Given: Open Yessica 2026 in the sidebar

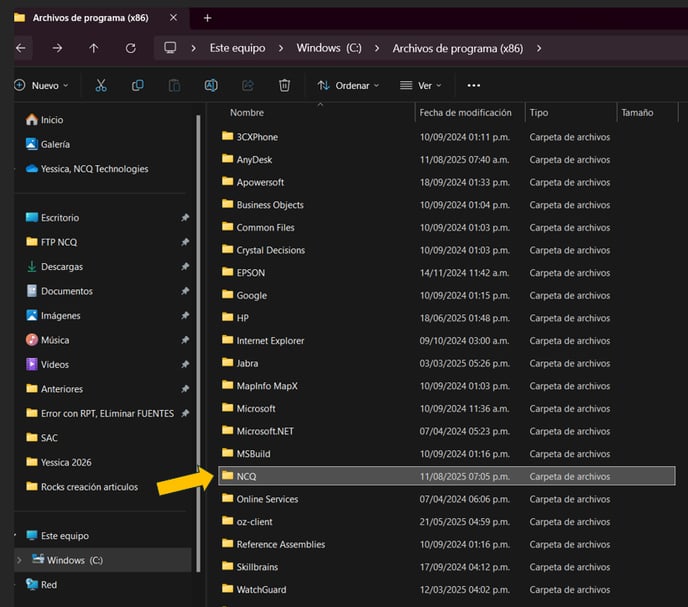Looking at the screenshot, I should point(59,462).
